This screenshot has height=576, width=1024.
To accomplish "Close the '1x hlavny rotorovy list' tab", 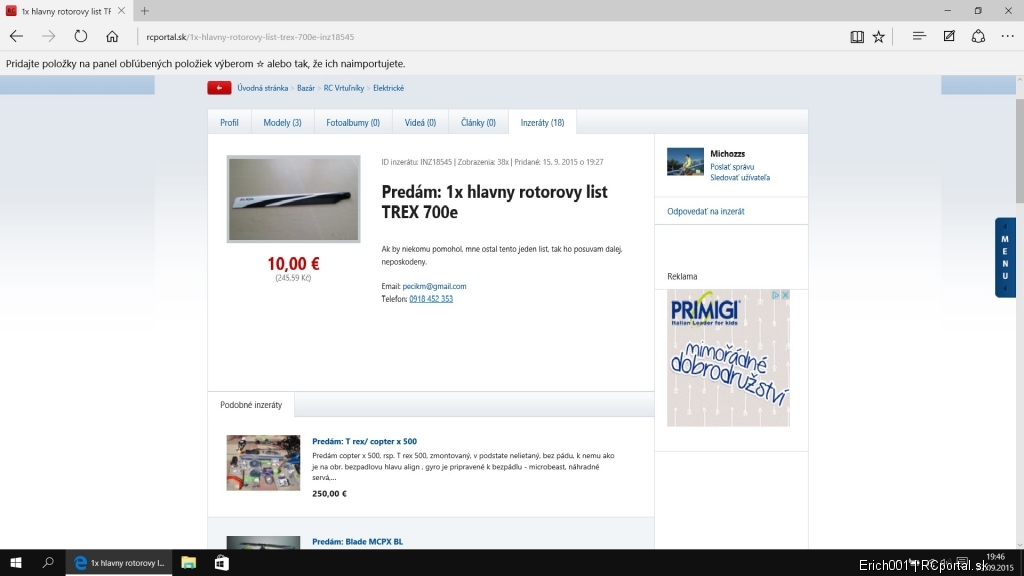I will [121, 11].
